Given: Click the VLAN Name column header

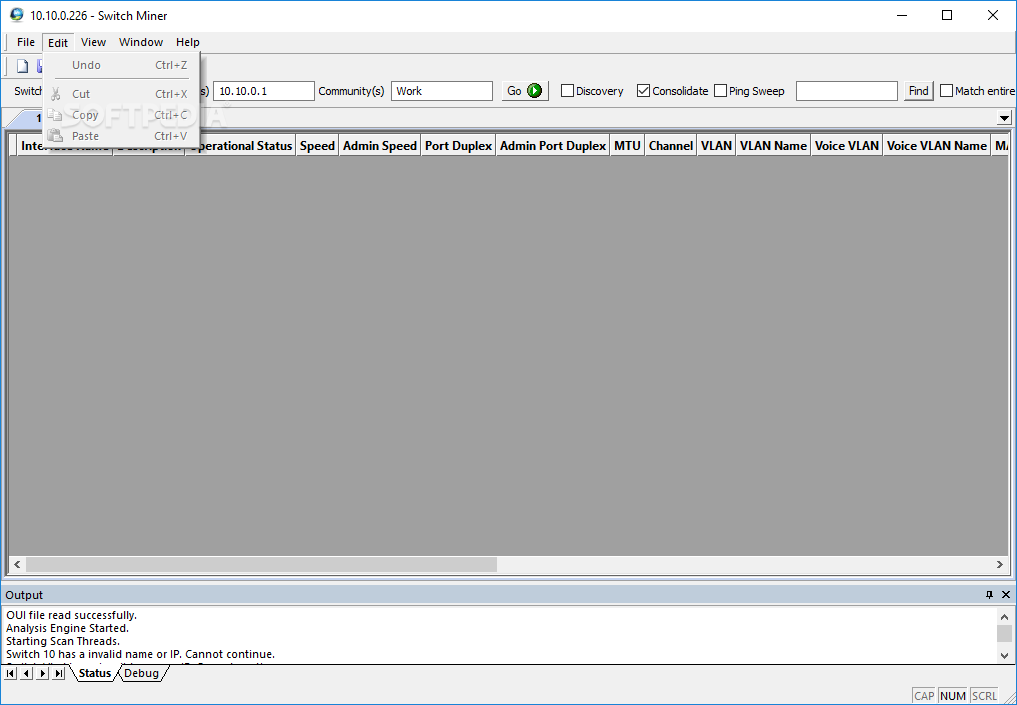Looking at the screenshot, I should tap(773, 146).
